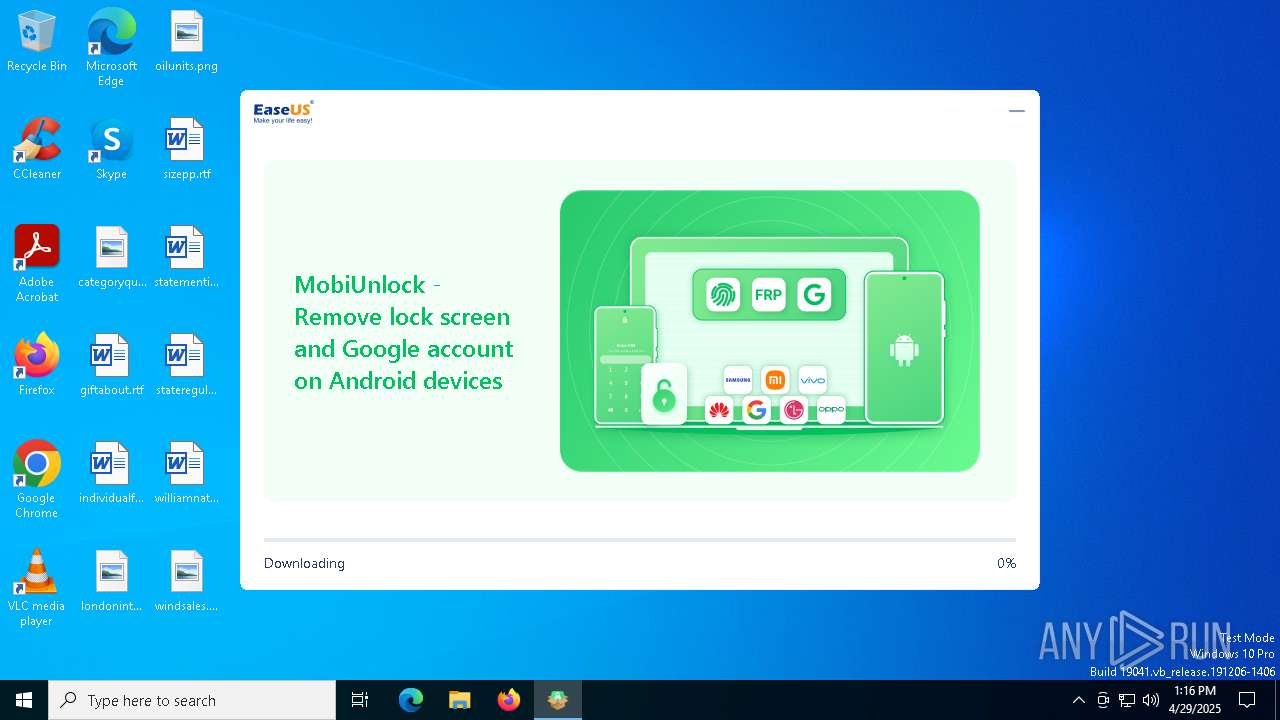Viewport: 1280px width, 720px height.
Task: Open the clock and date flyout
Action: [1195, 700]
